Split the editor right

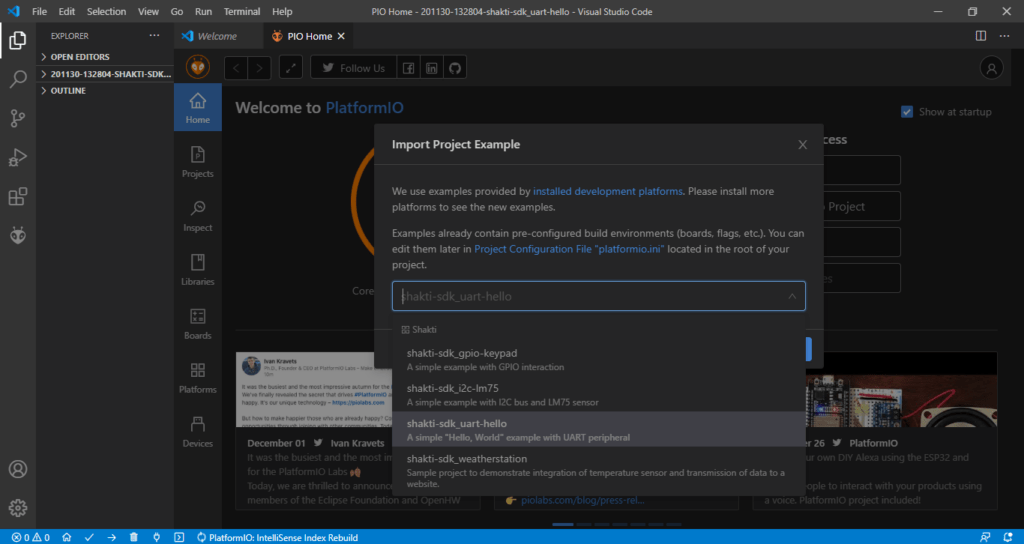(x=981, y=36)
